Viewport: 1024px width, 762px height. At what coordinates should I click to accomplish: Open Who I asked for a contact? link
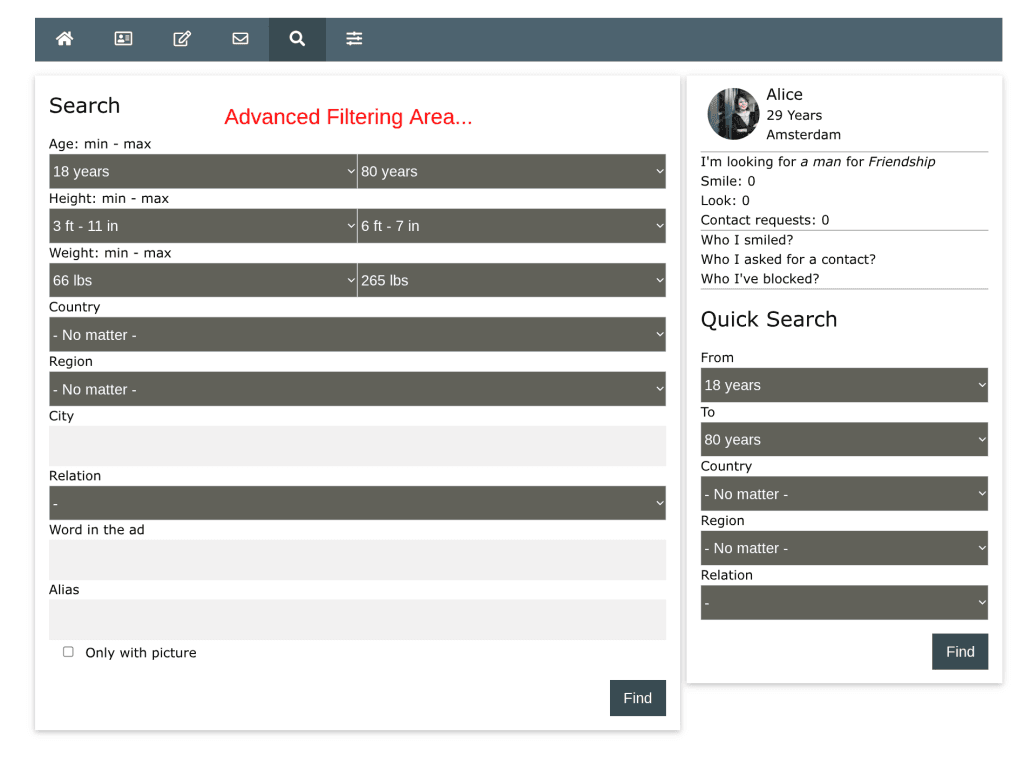click(x=788, y=259)
